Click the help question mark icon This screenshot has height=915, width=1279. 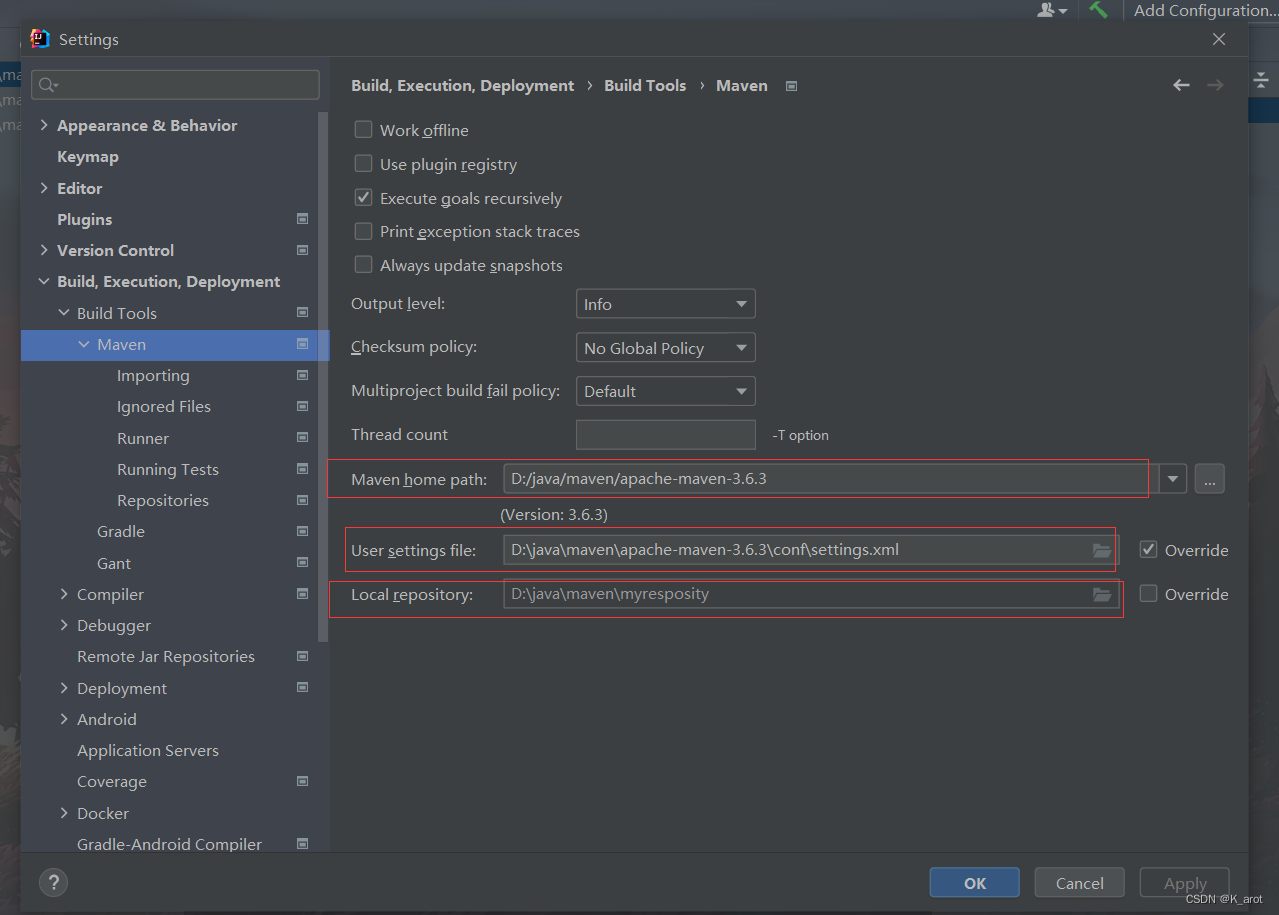[x=53, y=882]
